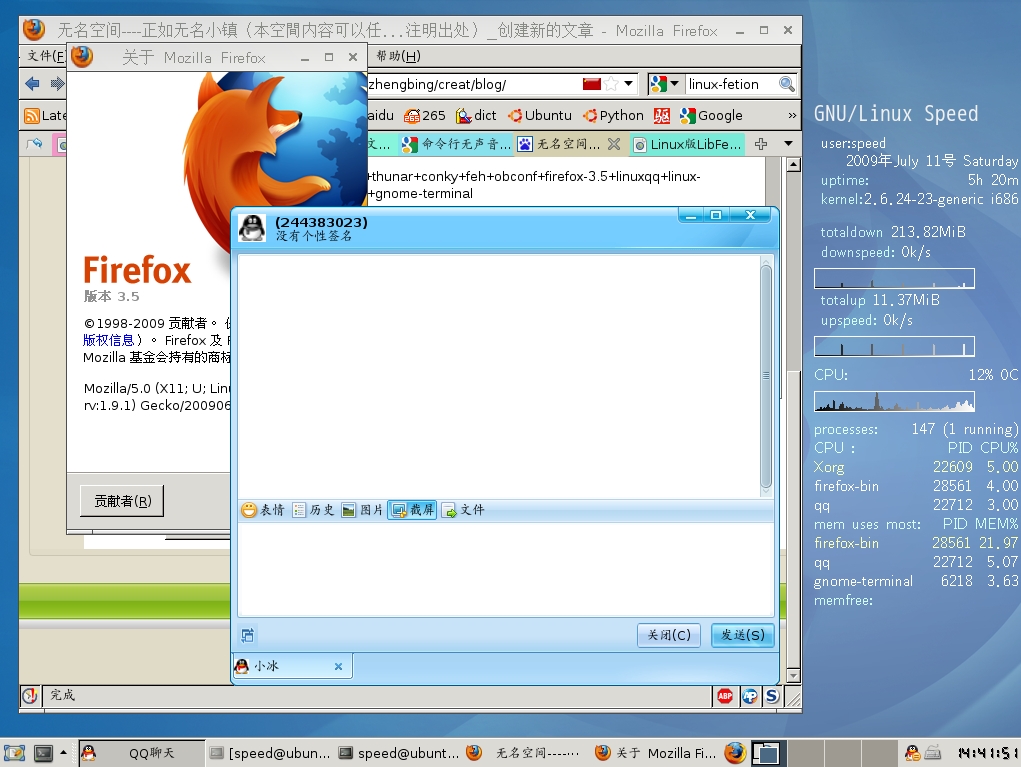Image resolution: width=1021 pixels, height=767 pixels.
Task: Switch to 关于 Mozilla Fi... taskbar item
Action: click(656, 753)
